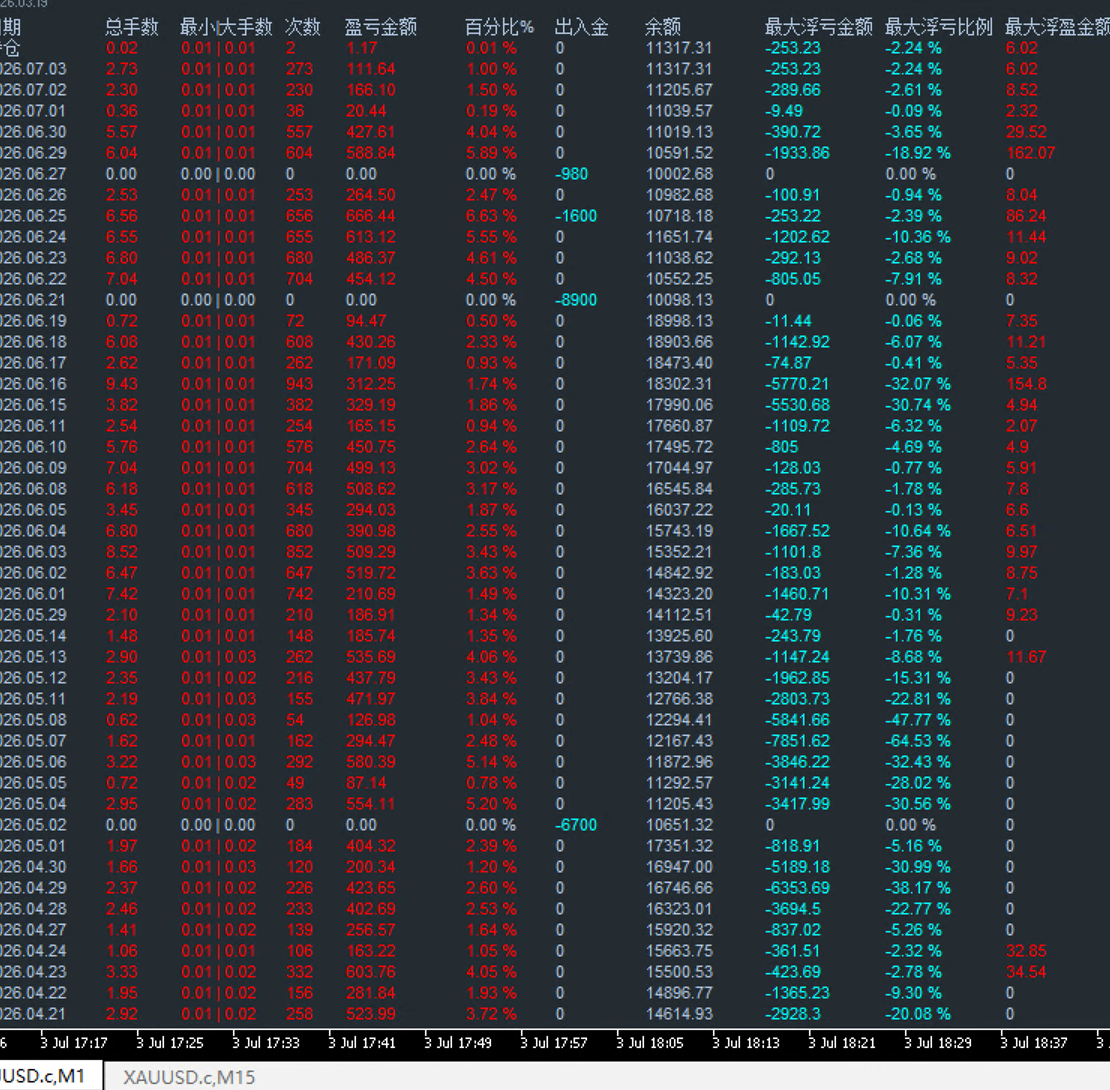
Task: Click the 最小|大手数 column header
Action: tap(226, 27)
